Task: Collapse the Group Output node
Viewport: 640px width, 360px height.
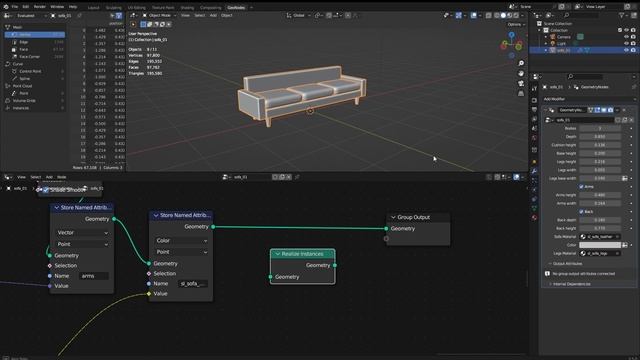Action: 393,217
